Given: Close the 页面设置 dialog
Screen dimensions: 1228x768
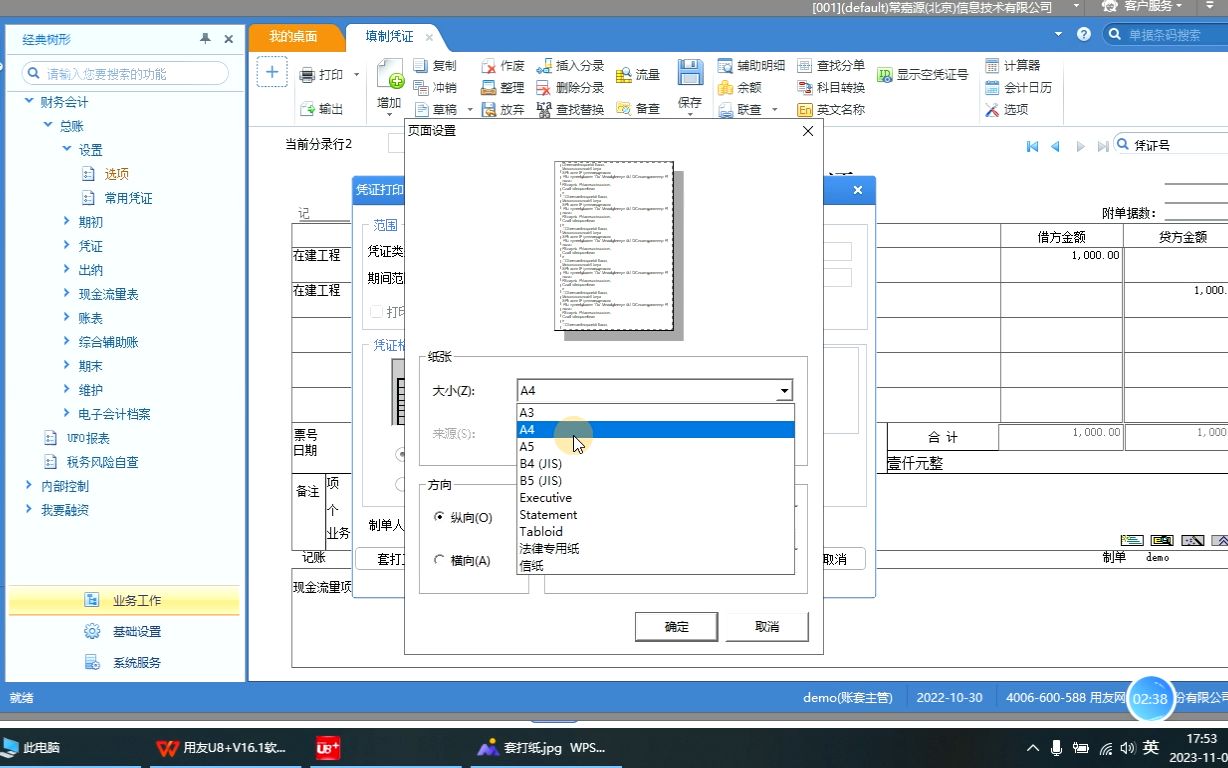Looking at the screenshot, I should pyautogui.click(x=808, y=131).
